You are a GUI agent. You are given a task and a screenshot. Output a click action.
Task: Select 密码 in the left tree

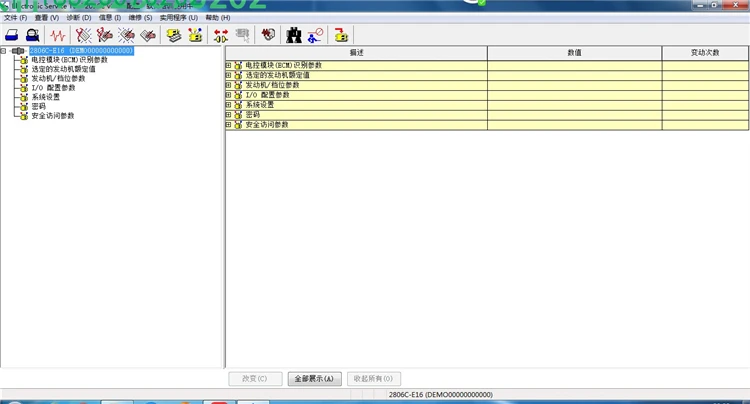click(38, 106)
